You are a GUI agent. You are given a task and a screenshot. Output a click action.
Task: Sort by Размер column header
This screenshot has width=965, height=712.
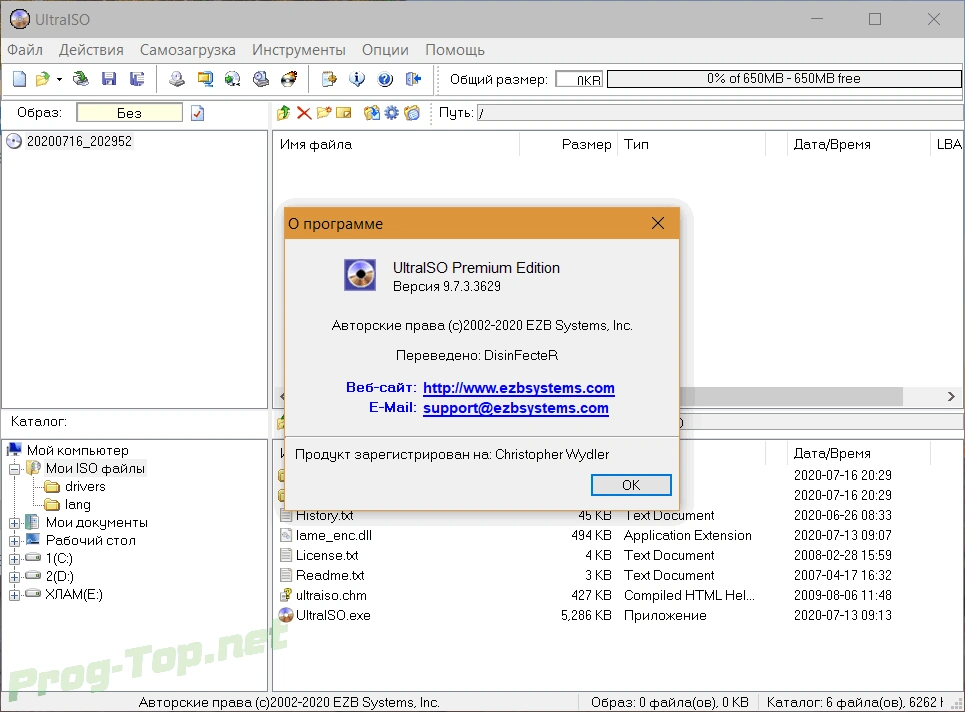[x=569, y=145]
